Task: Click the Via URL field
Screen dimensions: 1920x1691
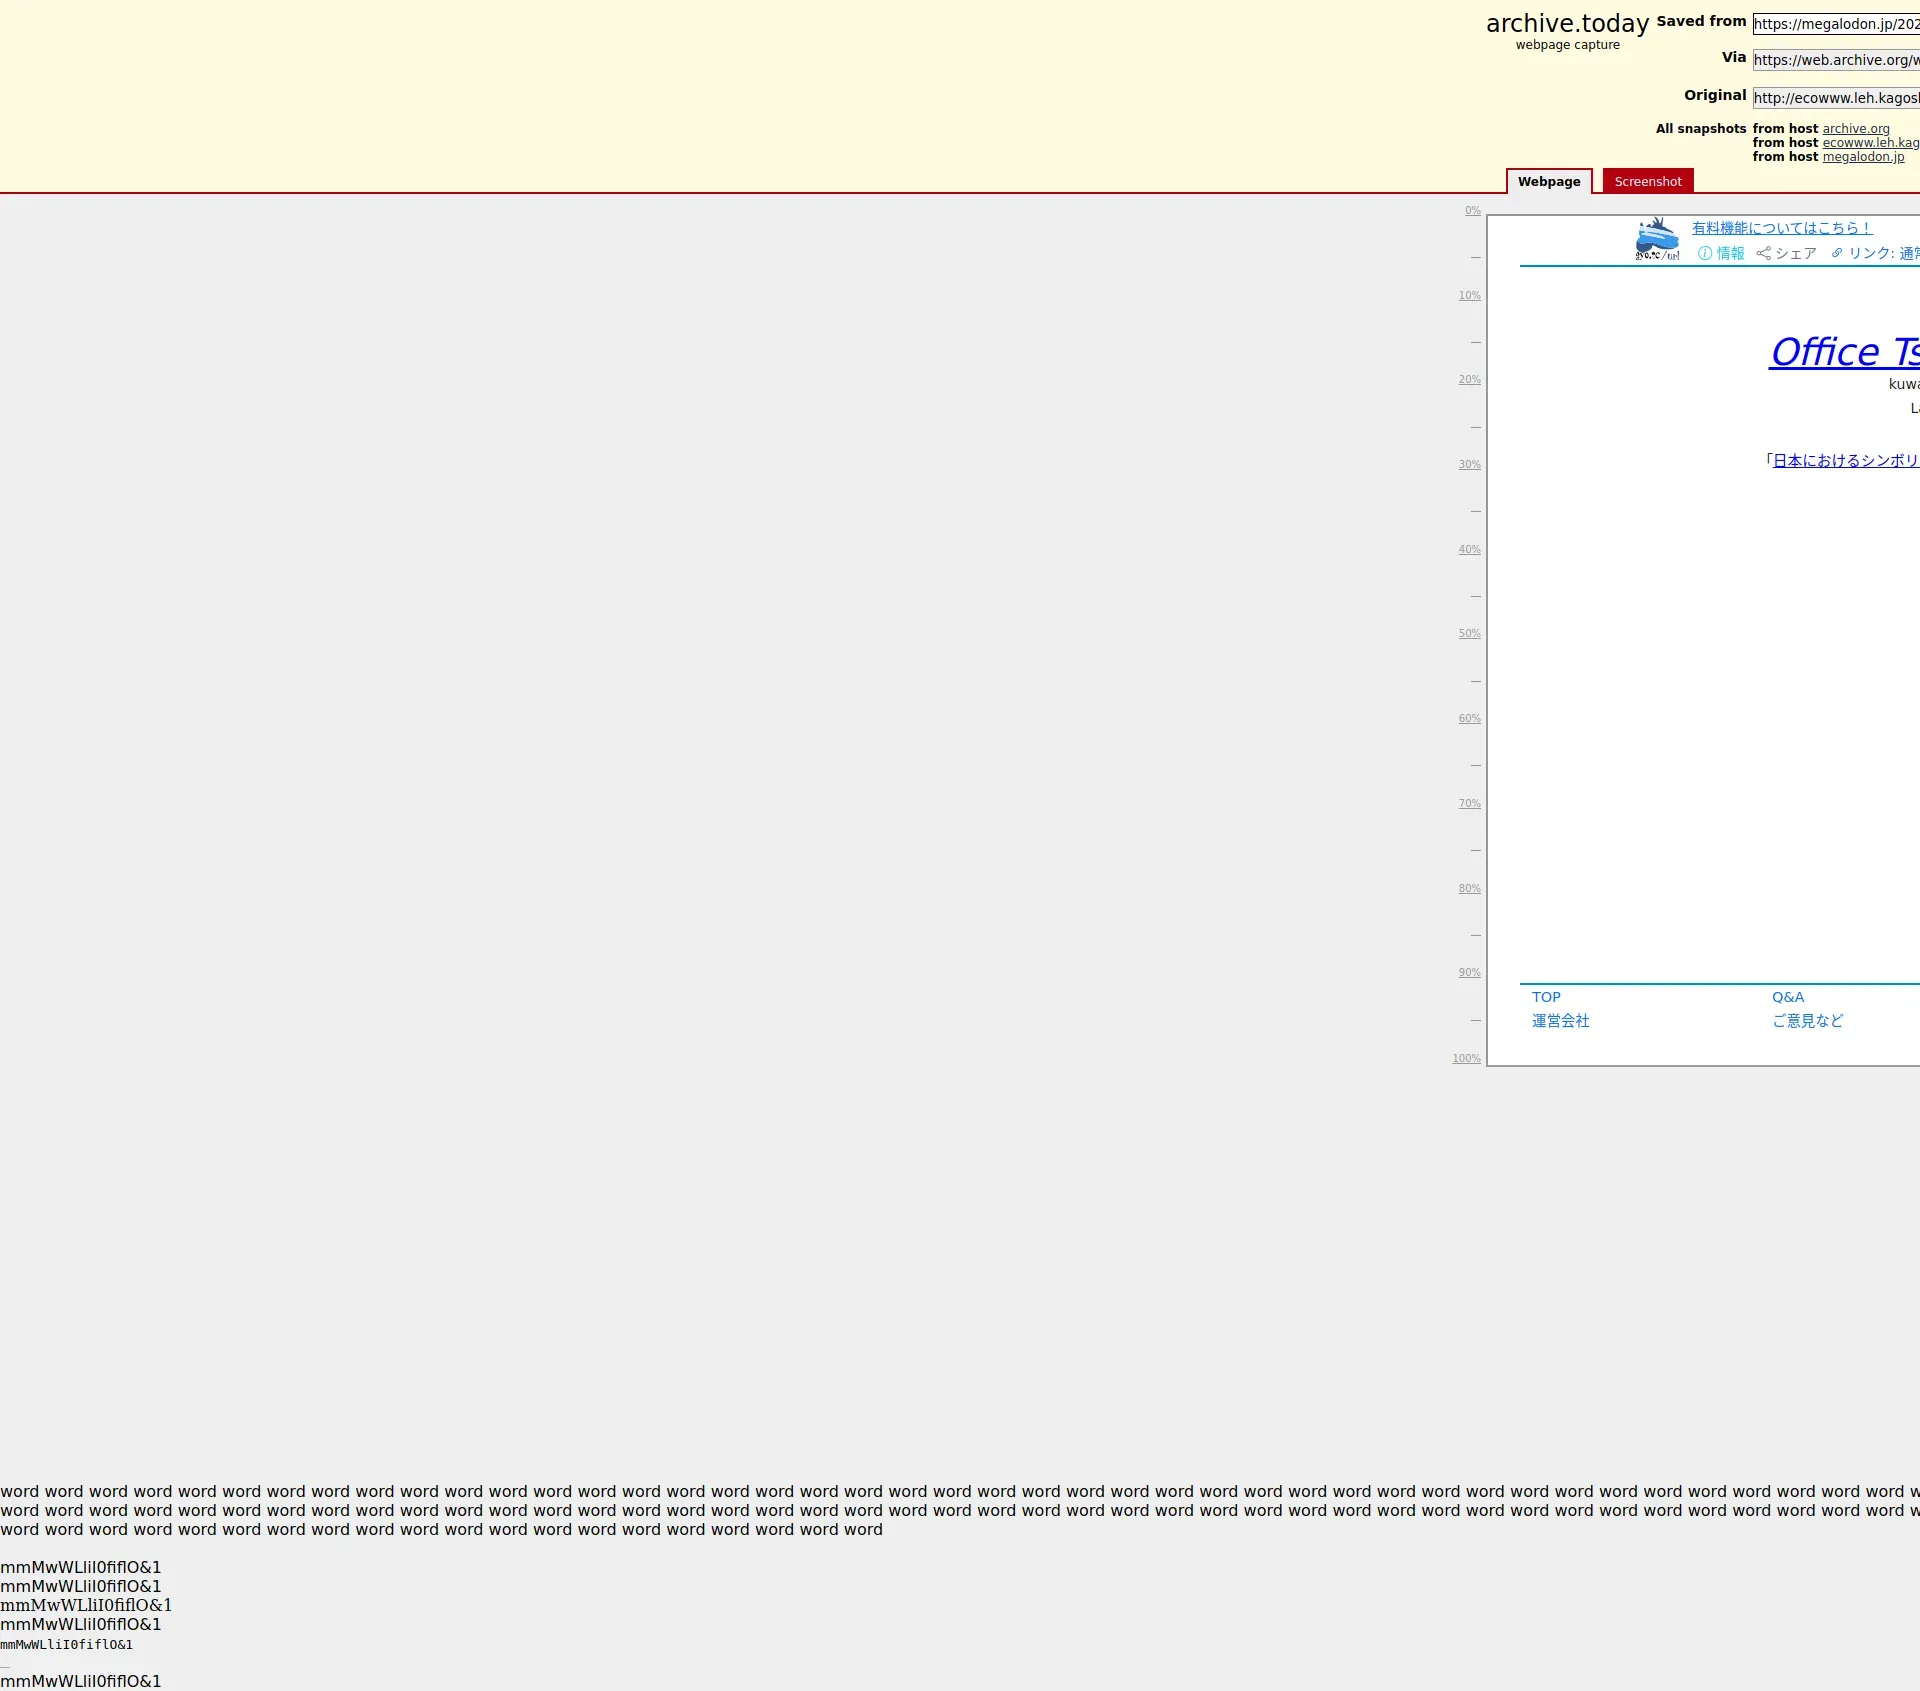Action: 1836,60
